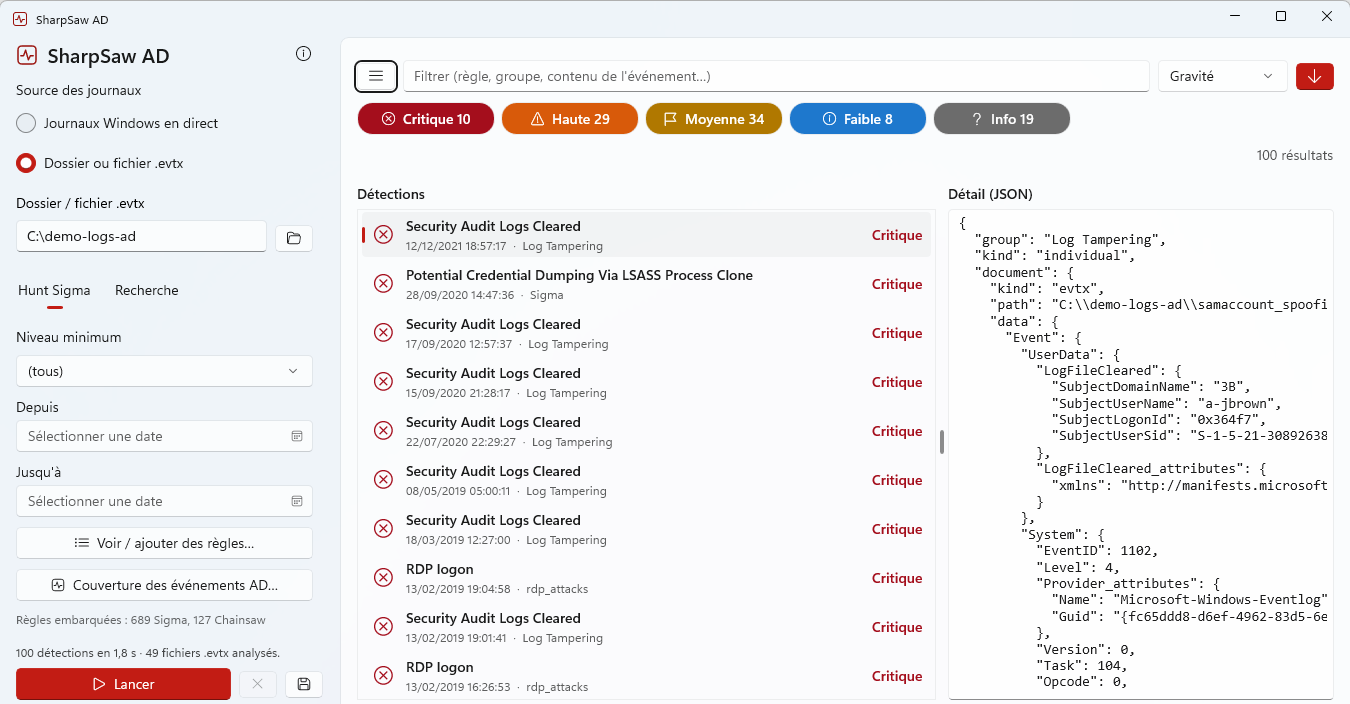The height and width of the screenshot is (704, 1350).
Task: Switch to the Hunt Sigma tab
Action: (x=54, y=290)
